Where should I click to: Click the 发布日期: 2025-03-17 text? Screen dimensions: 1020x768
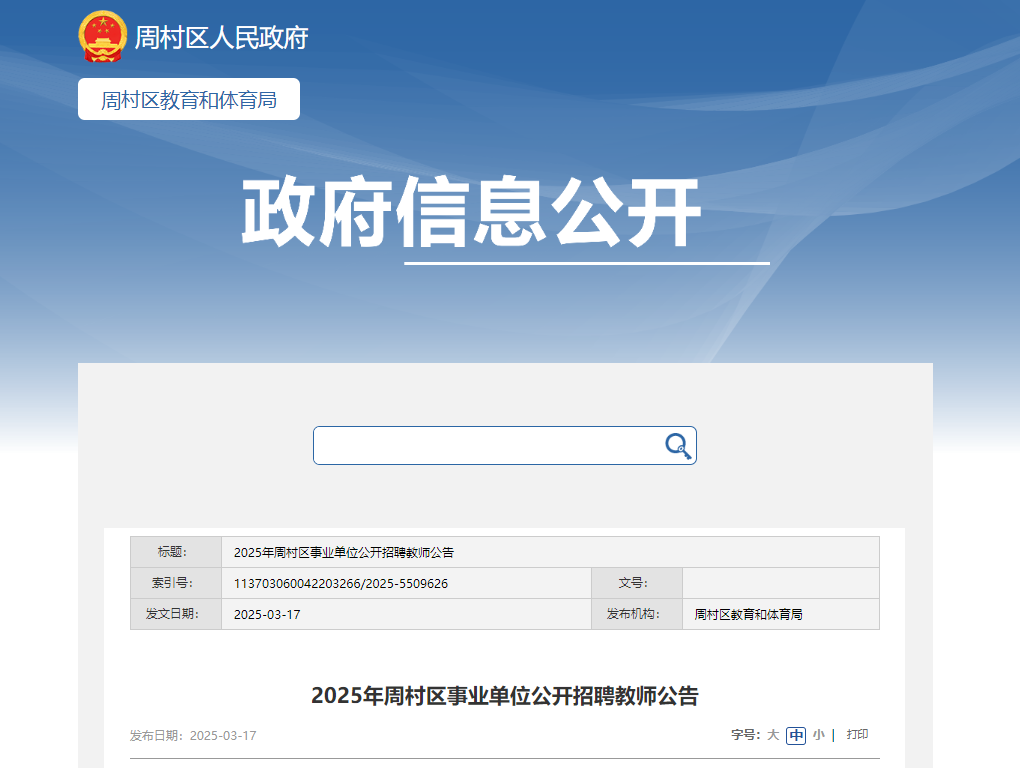pos(193,735)
